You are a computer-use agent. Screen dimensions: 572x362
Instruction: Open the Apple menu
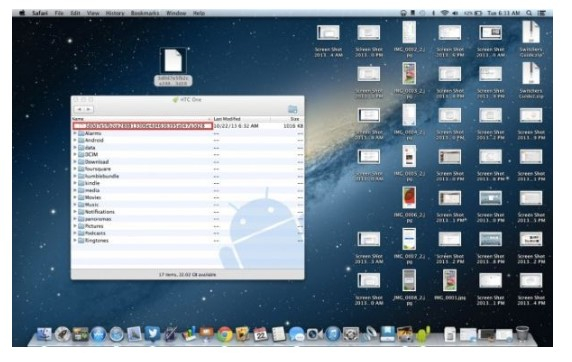[x=22, y=13]
